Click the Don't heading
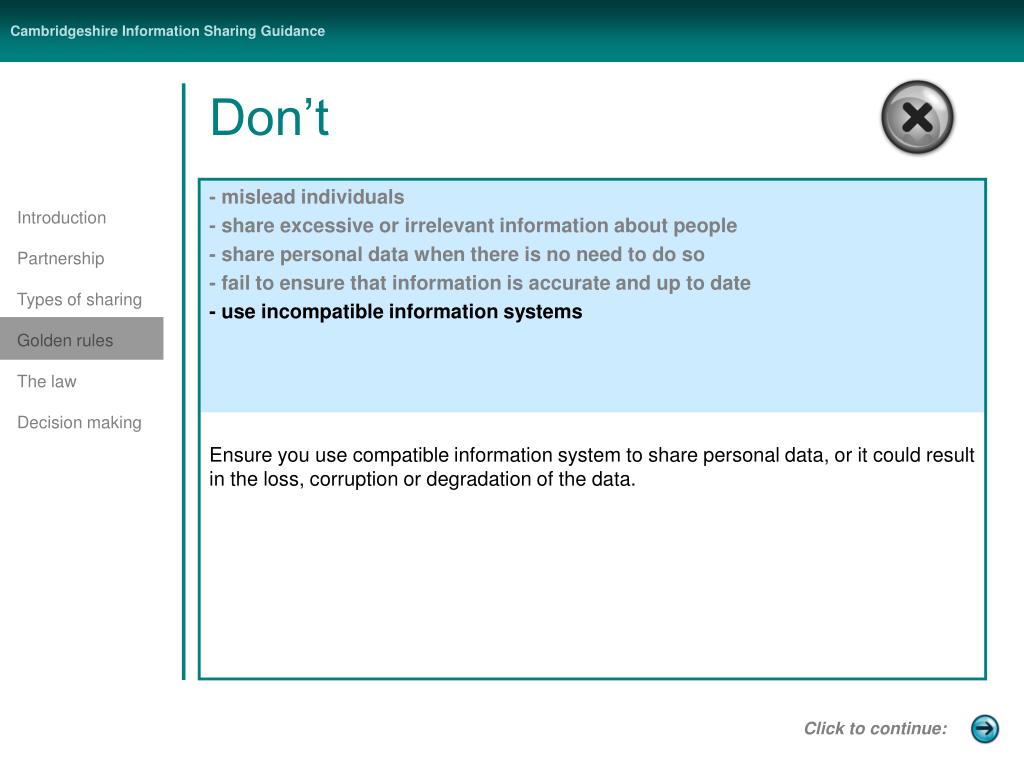This screenshot has width=1024, height=768. [269, 118]
